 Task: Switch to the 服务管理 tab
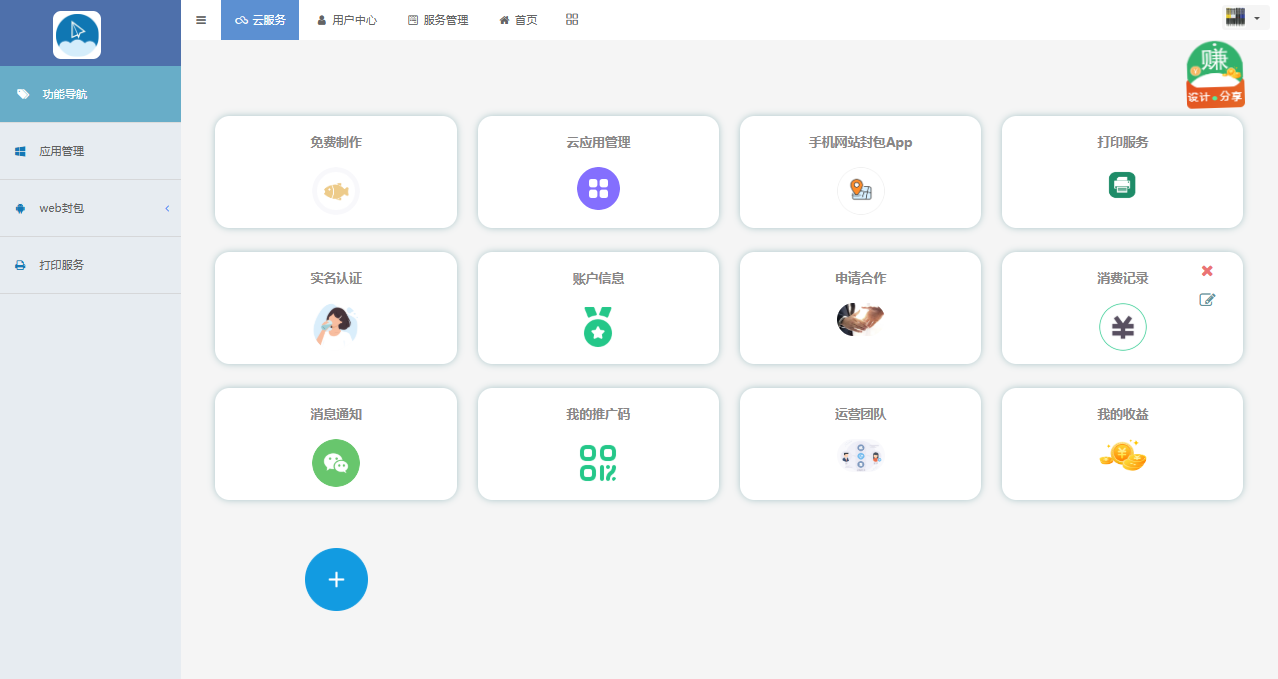point(438,20)
